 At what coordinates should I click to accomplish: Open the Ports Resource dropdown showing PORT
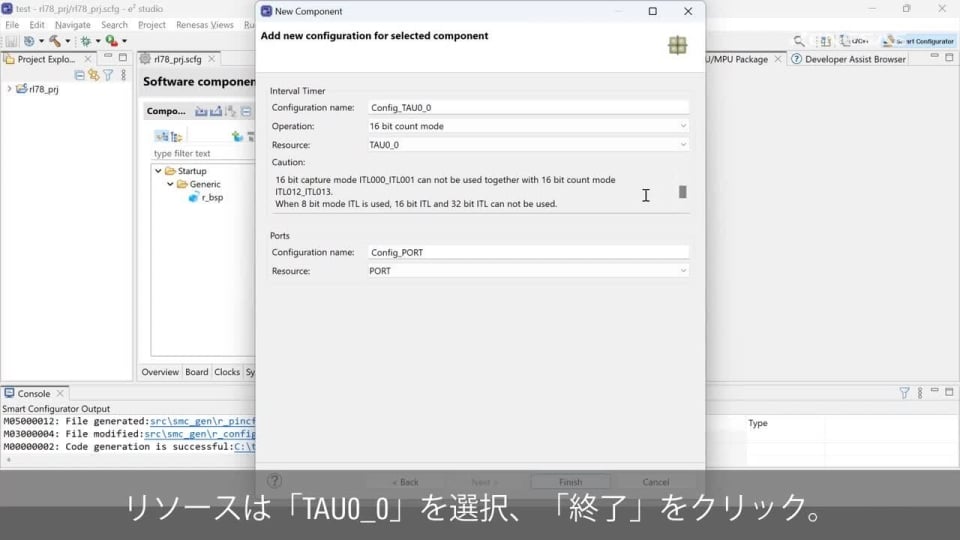(x=528, y=271)
